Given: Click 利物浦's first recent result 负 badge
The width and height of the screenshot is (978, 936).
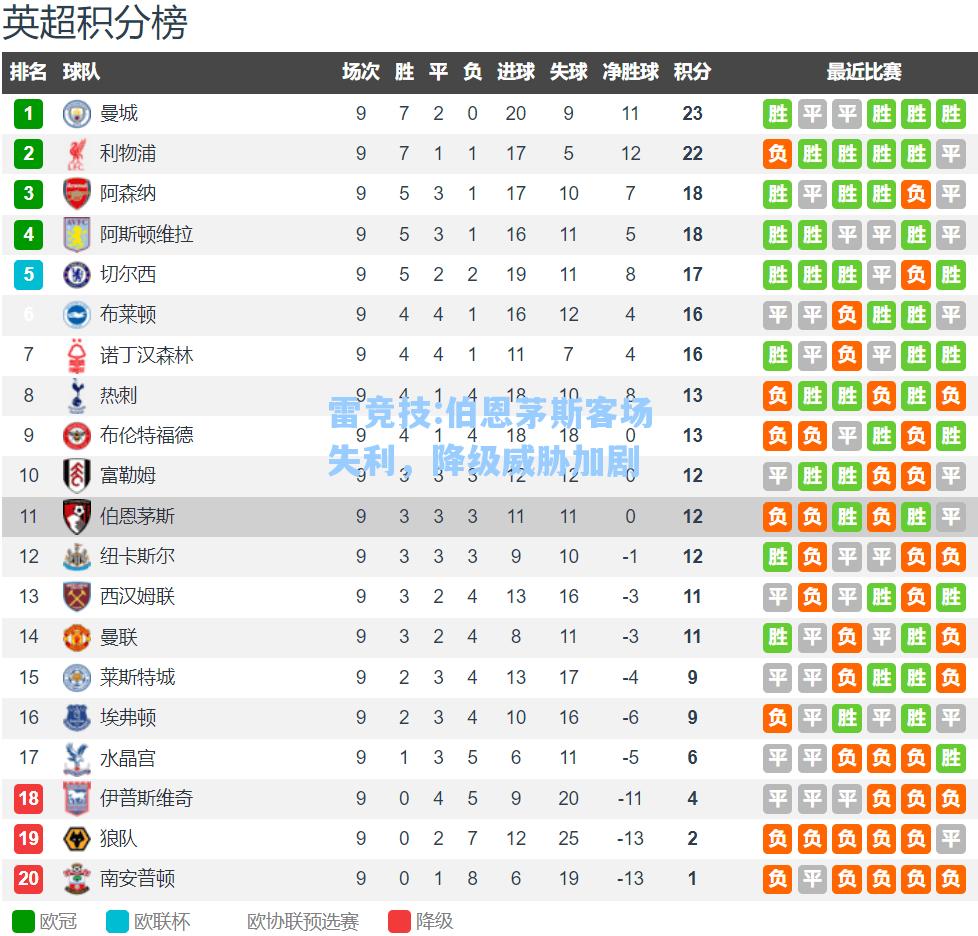Looking at the screenshot, I should click(x=777, y=154).
